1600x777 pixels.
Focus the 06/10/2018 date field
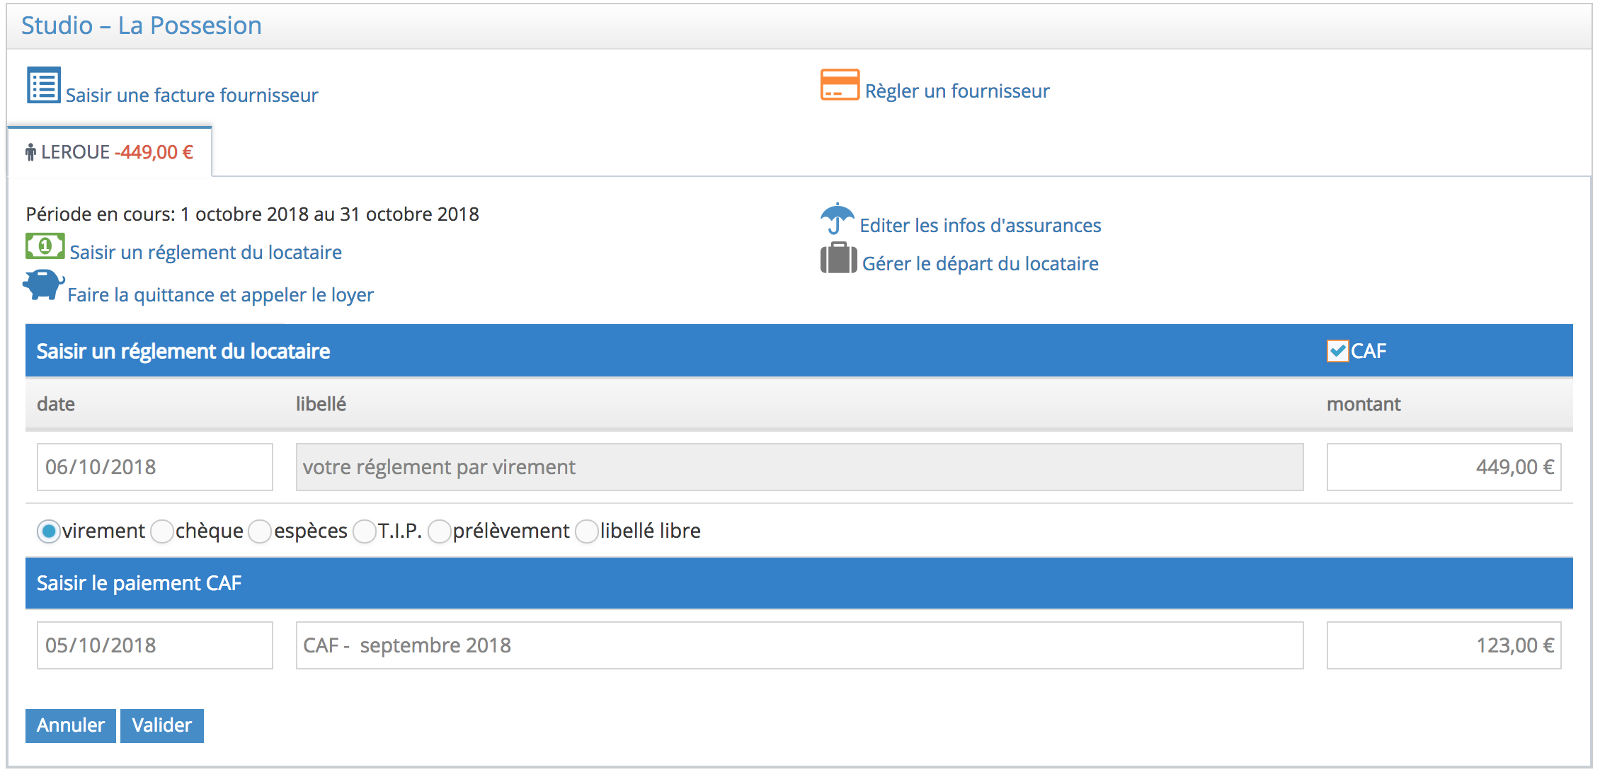coord(155,467)
